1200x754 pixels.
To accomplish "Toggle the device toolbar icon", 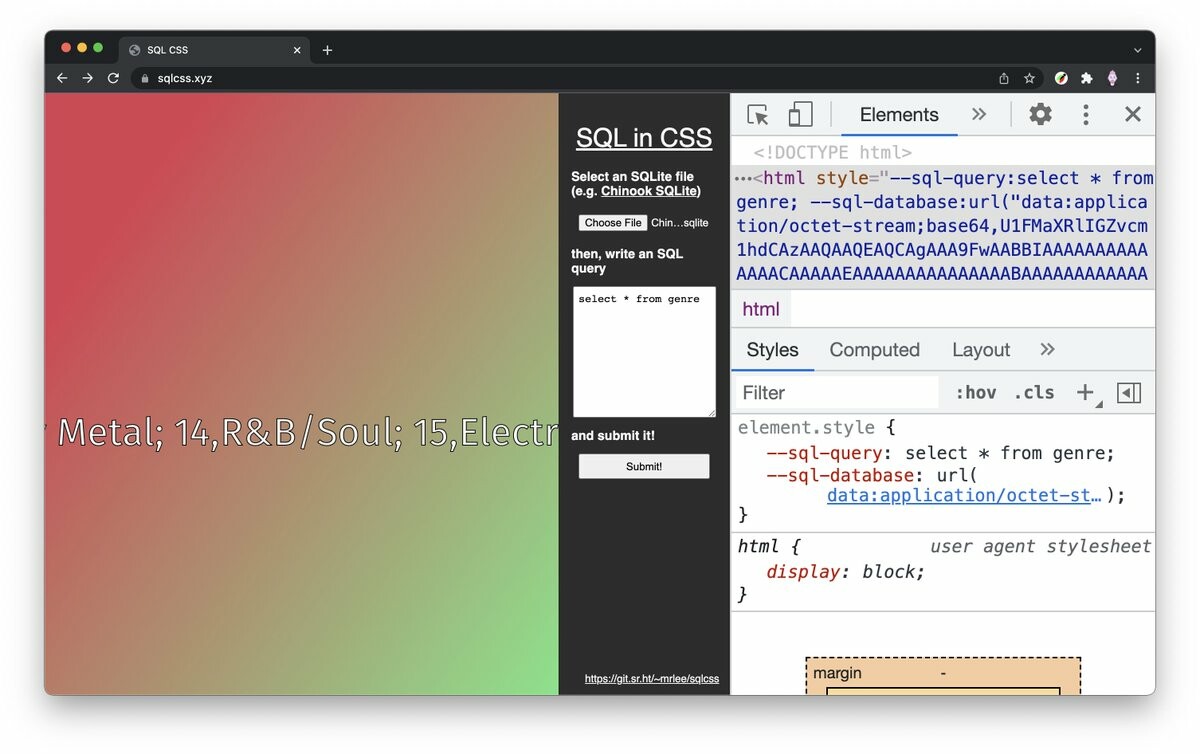I will tap(800, 115).
